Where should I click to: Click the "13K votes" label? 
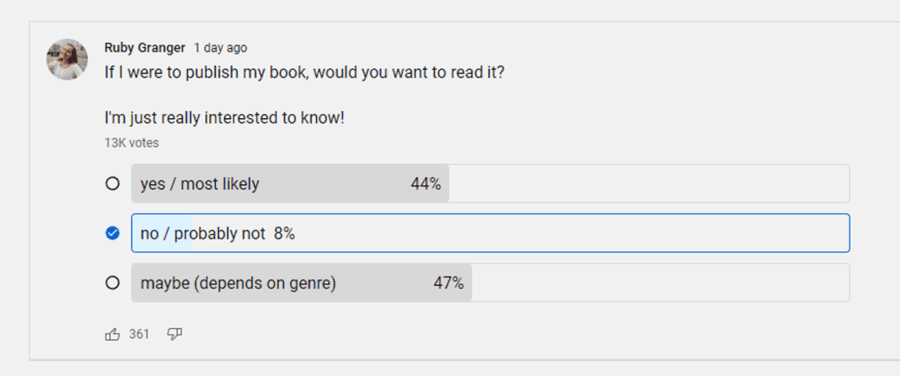click(x=131, y=143)
